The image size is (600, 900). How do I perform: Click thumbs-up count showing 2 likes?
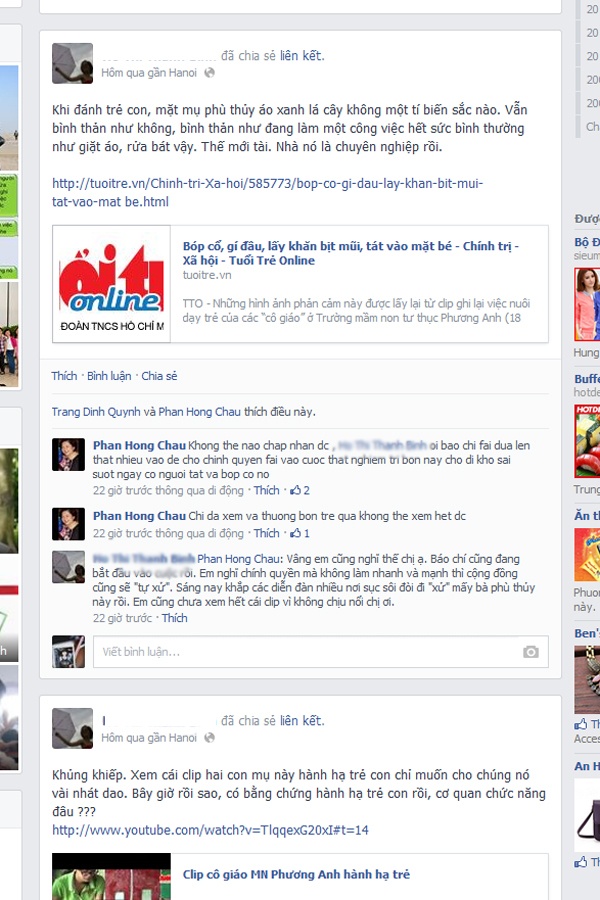pyautogui.click(x=300, y=490)
